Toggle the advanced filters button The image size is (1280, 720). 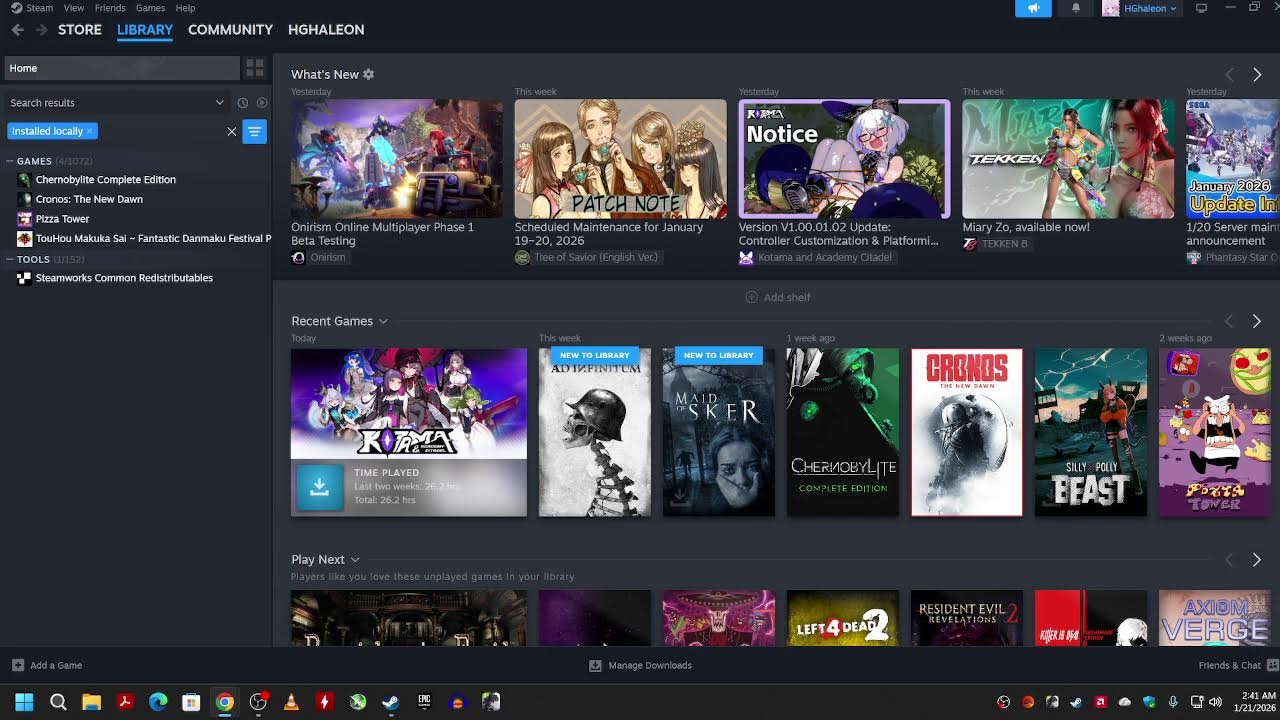255,131
